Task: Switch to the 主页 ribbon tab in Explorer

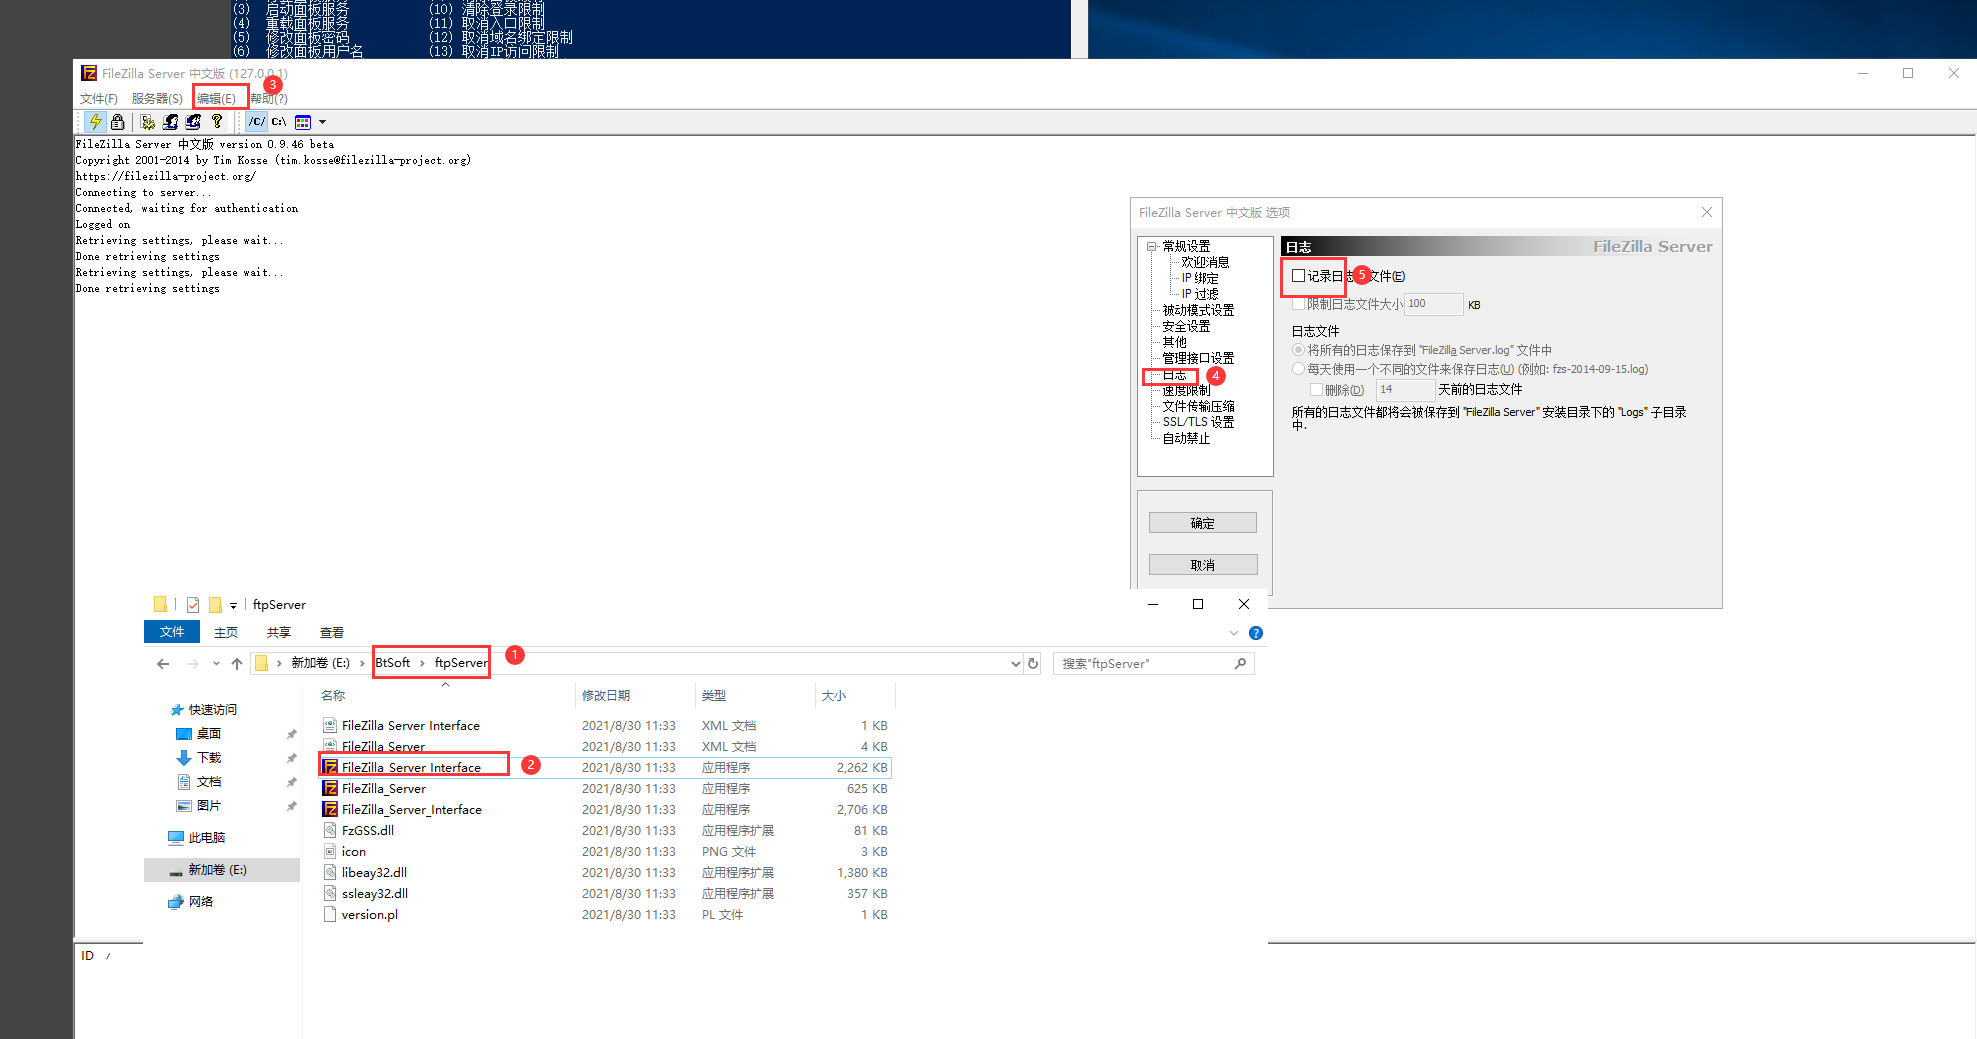Action: click(x=226, y=633)
